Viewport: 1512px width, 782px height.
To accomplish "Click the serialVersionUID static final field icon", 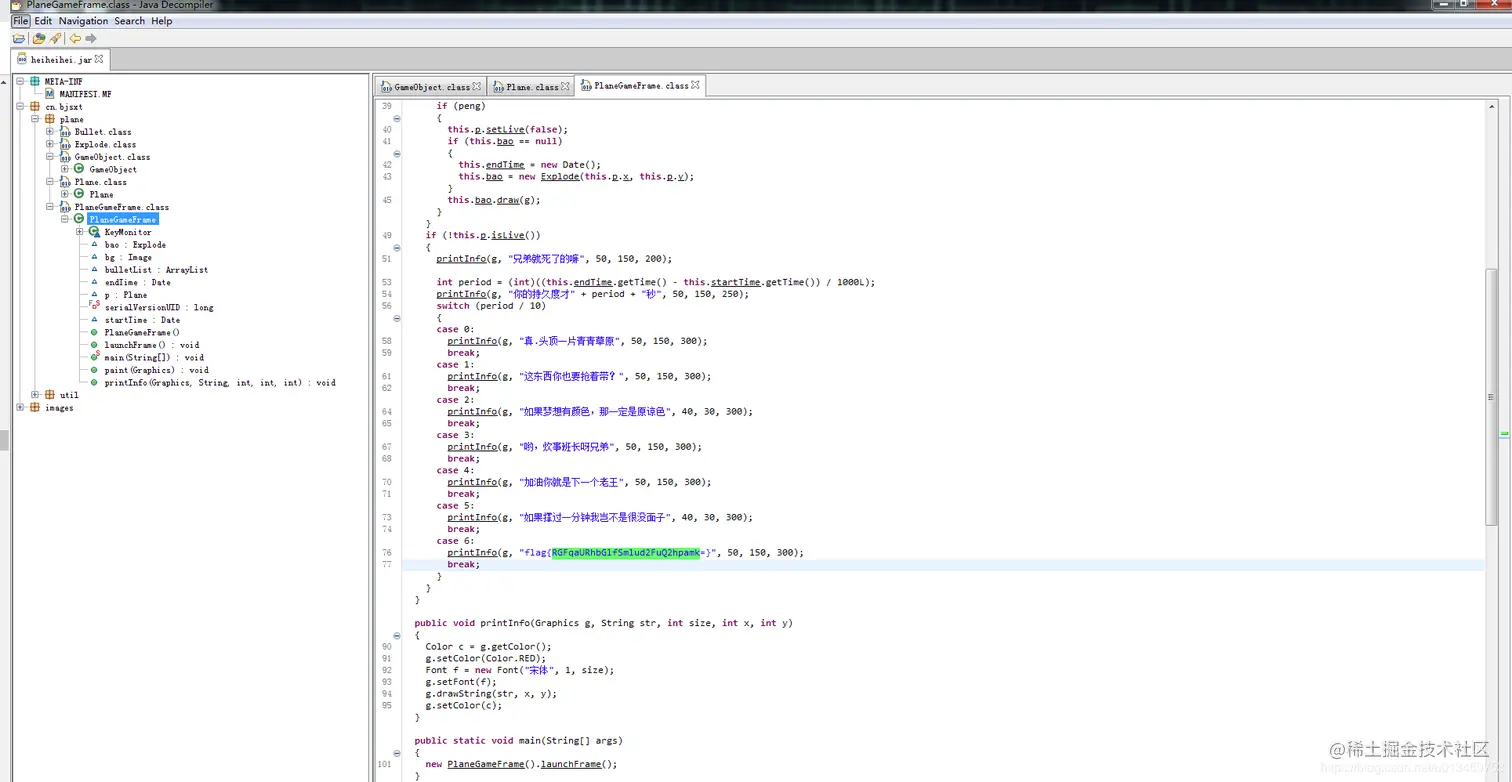I will (95, 307).
